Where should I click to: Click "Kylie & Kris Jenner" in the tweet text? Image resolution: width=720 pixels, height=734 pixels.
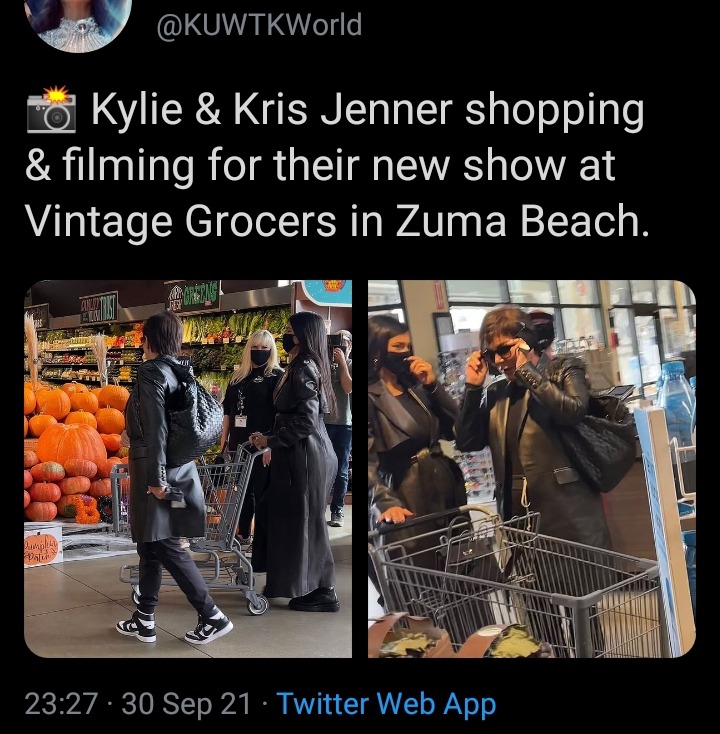coord(272,110)
